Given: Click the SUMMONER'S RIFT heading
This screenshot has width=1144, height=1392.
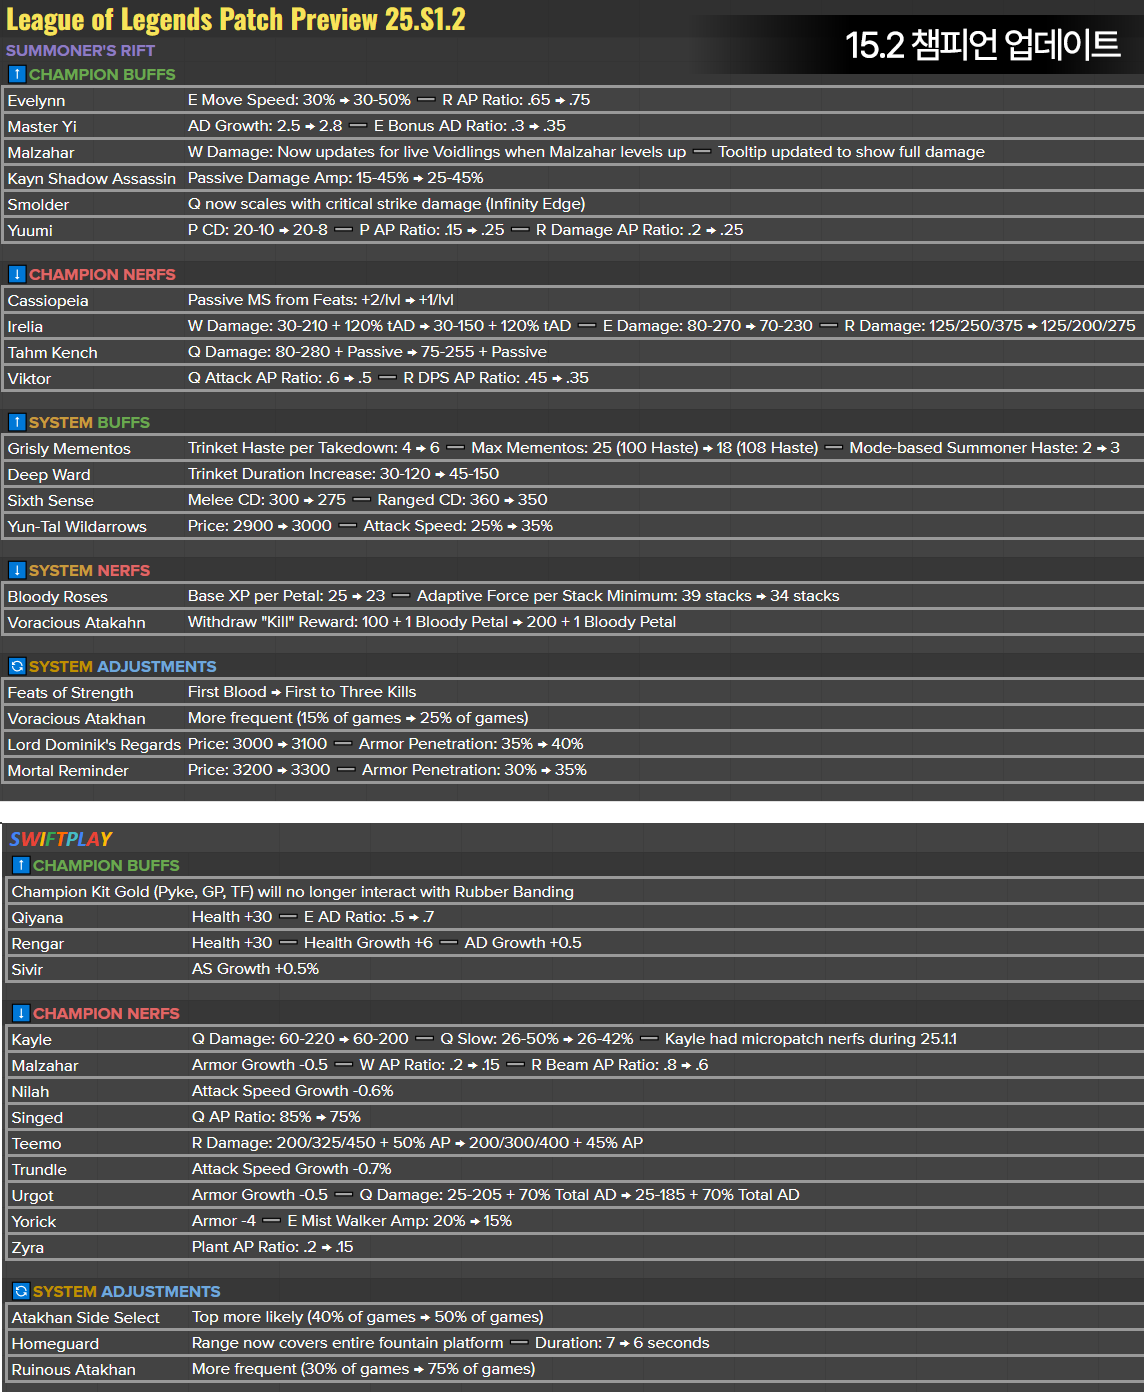Looking at the screenshot, I should [80, 50].
